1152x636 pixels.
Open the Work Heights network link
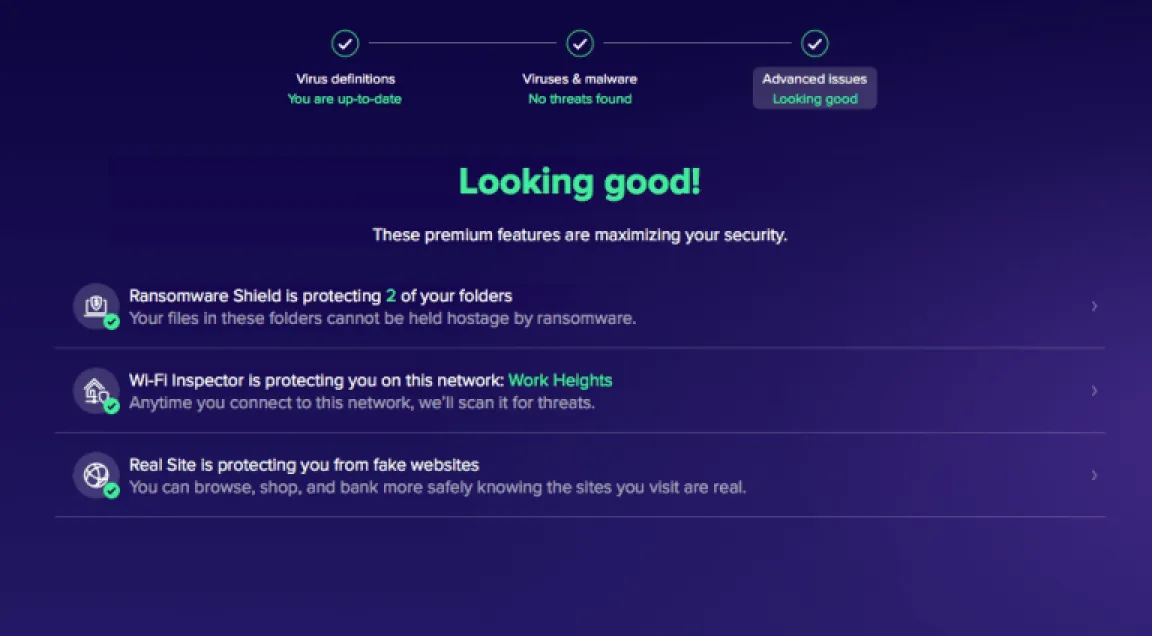(x=560, y=380)
